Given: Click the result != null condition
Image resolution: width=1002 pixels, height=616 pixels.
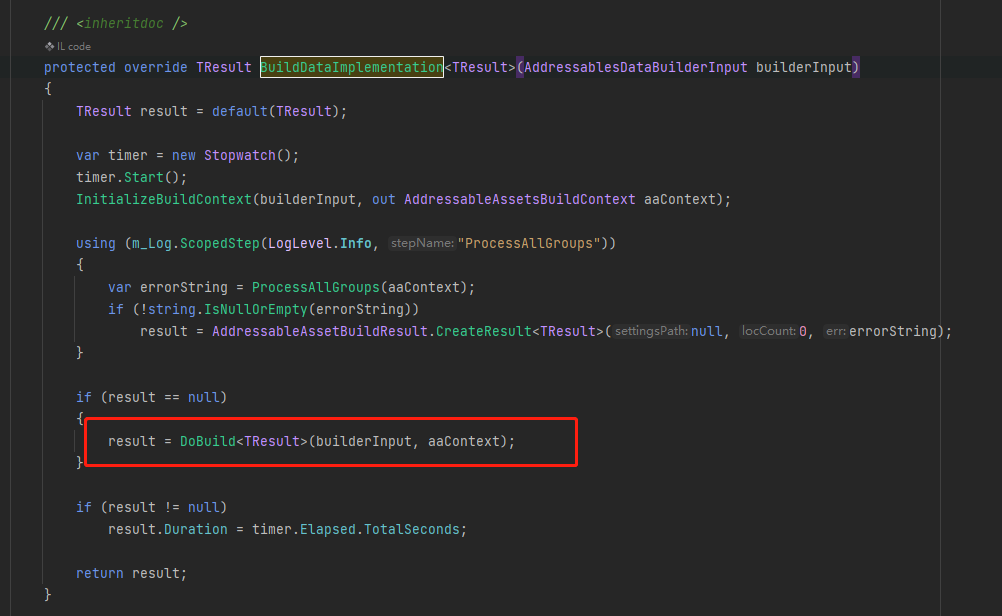Looking at the screenshot, I should click(x=164, y=507).
